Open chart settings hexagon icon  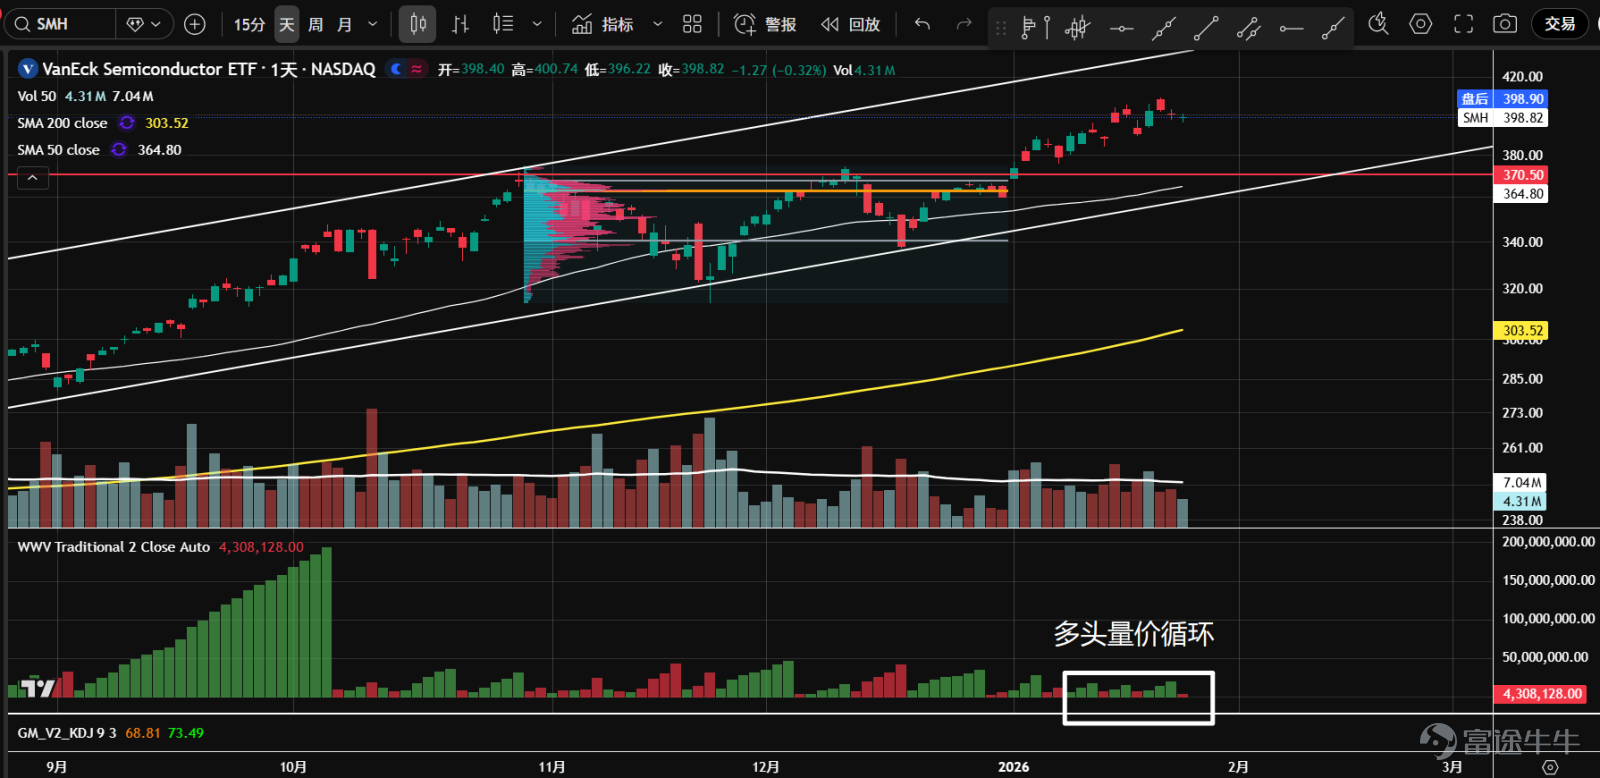click(x=1421, y=24)
